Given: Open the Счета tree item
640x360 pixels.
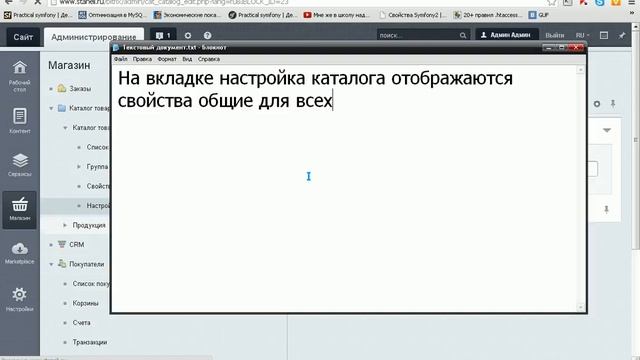Looking at the screenshot, I should pos(82,322).
